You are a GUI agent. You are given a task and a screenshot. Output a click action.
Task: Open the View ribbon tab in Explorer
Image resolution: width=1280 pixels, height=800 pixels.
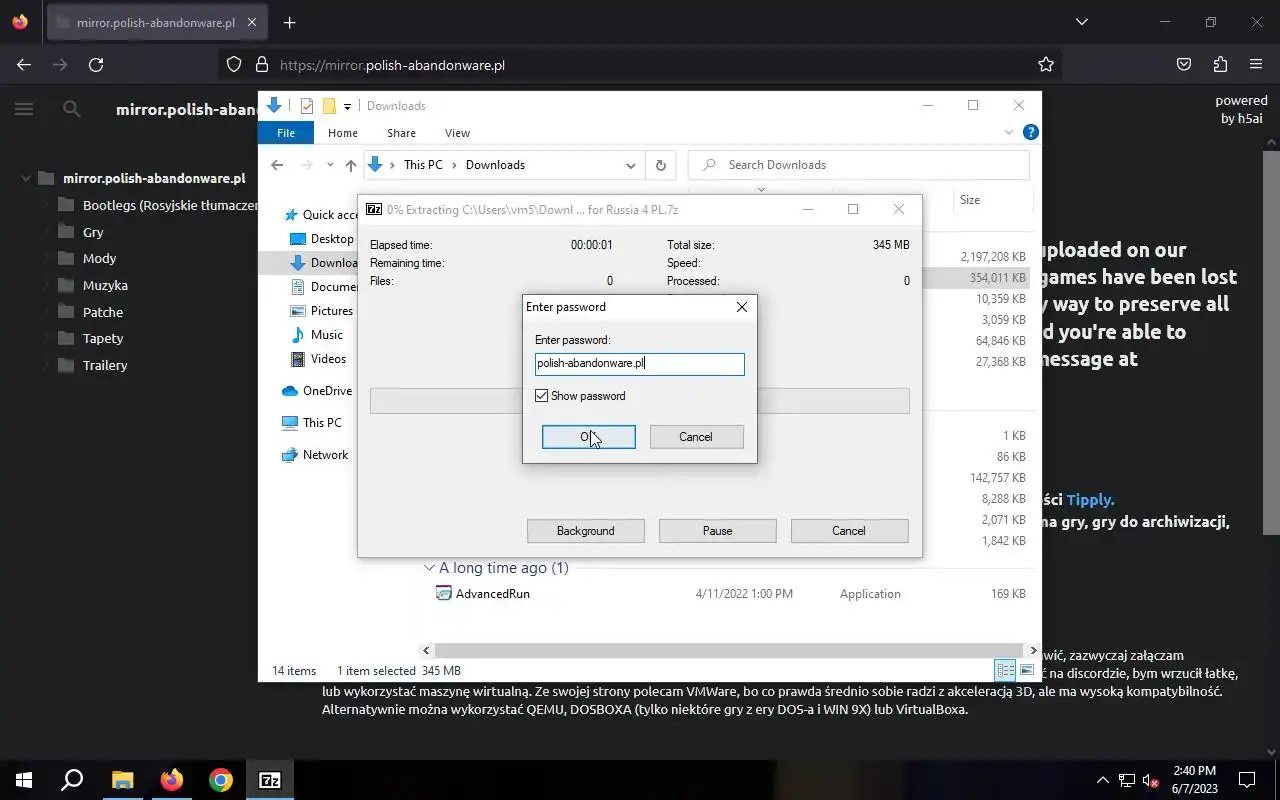pos(457,133)
